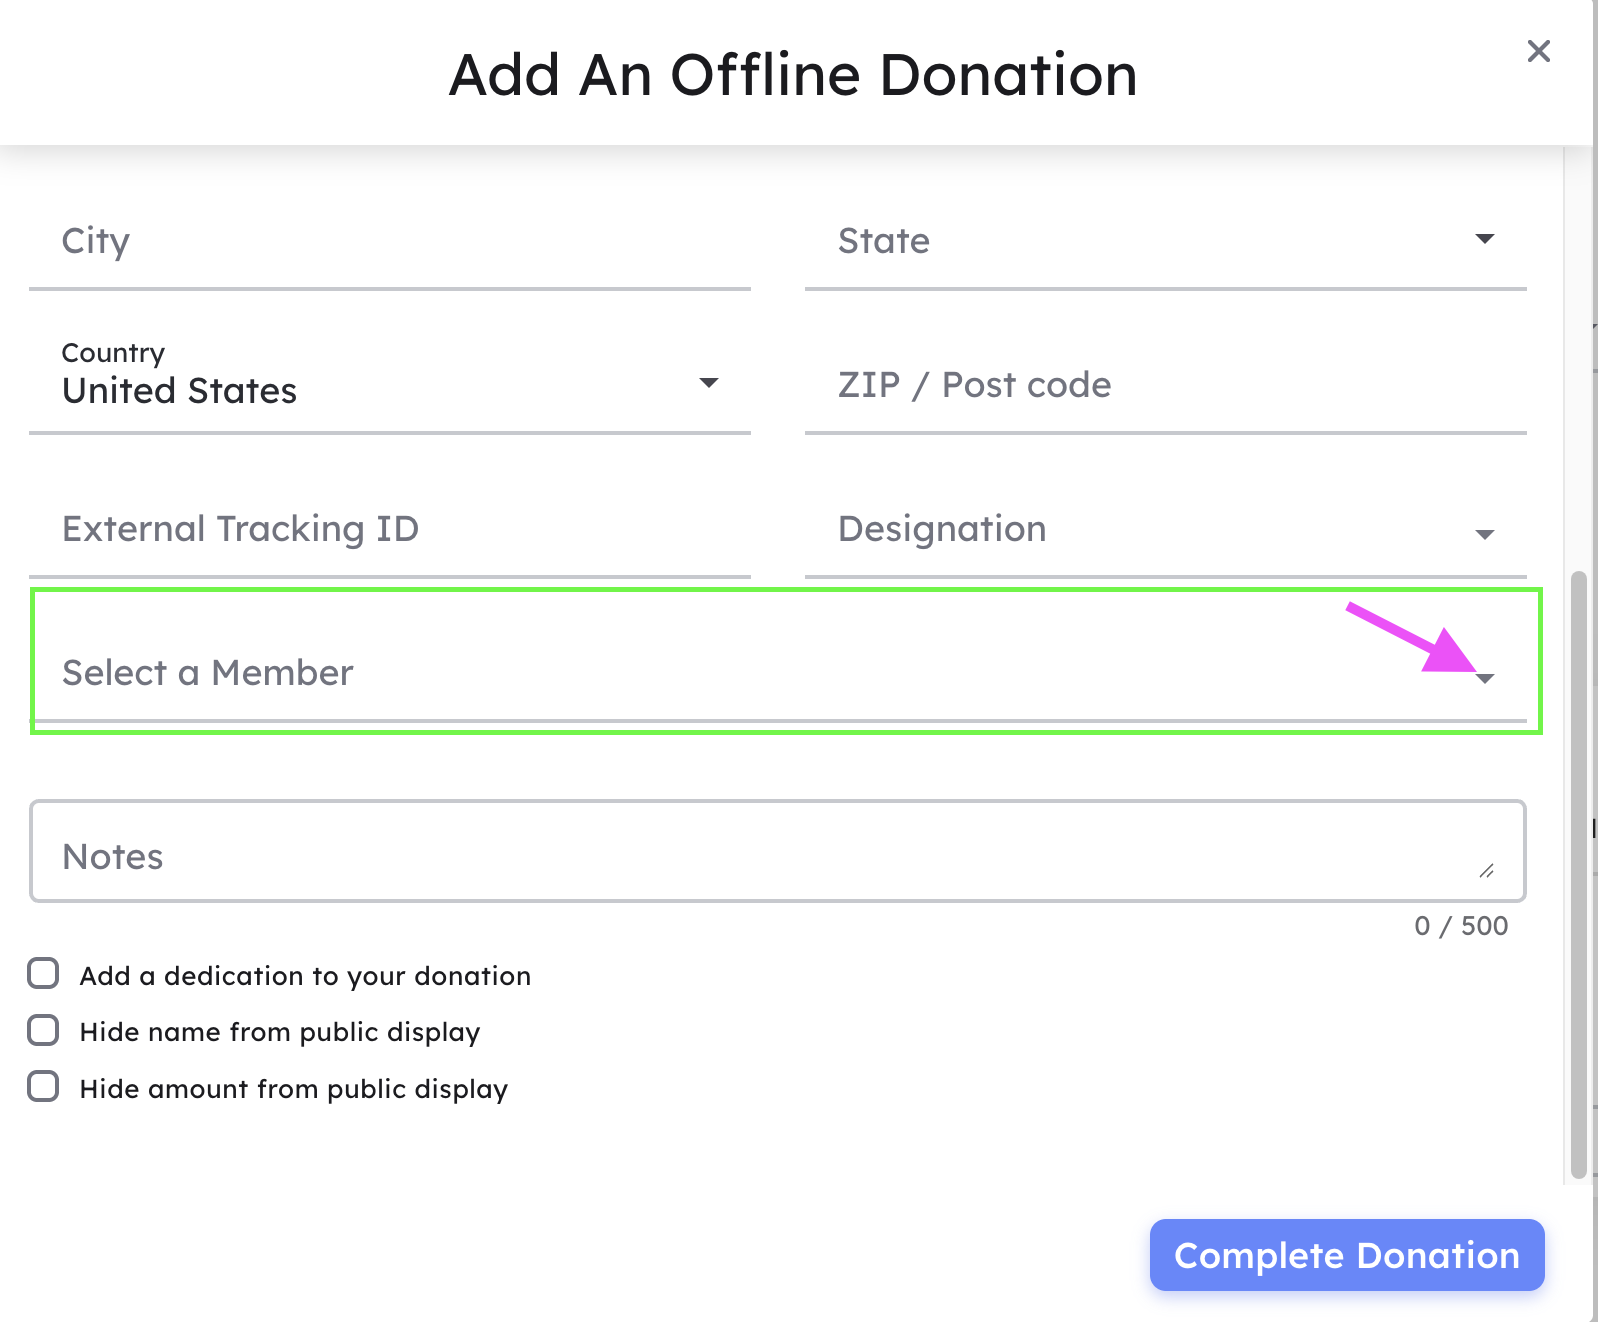Check Hide name from public display
This screenshot has height=1322, width=1598.
pyautogui.click(x=43, y=1030)
